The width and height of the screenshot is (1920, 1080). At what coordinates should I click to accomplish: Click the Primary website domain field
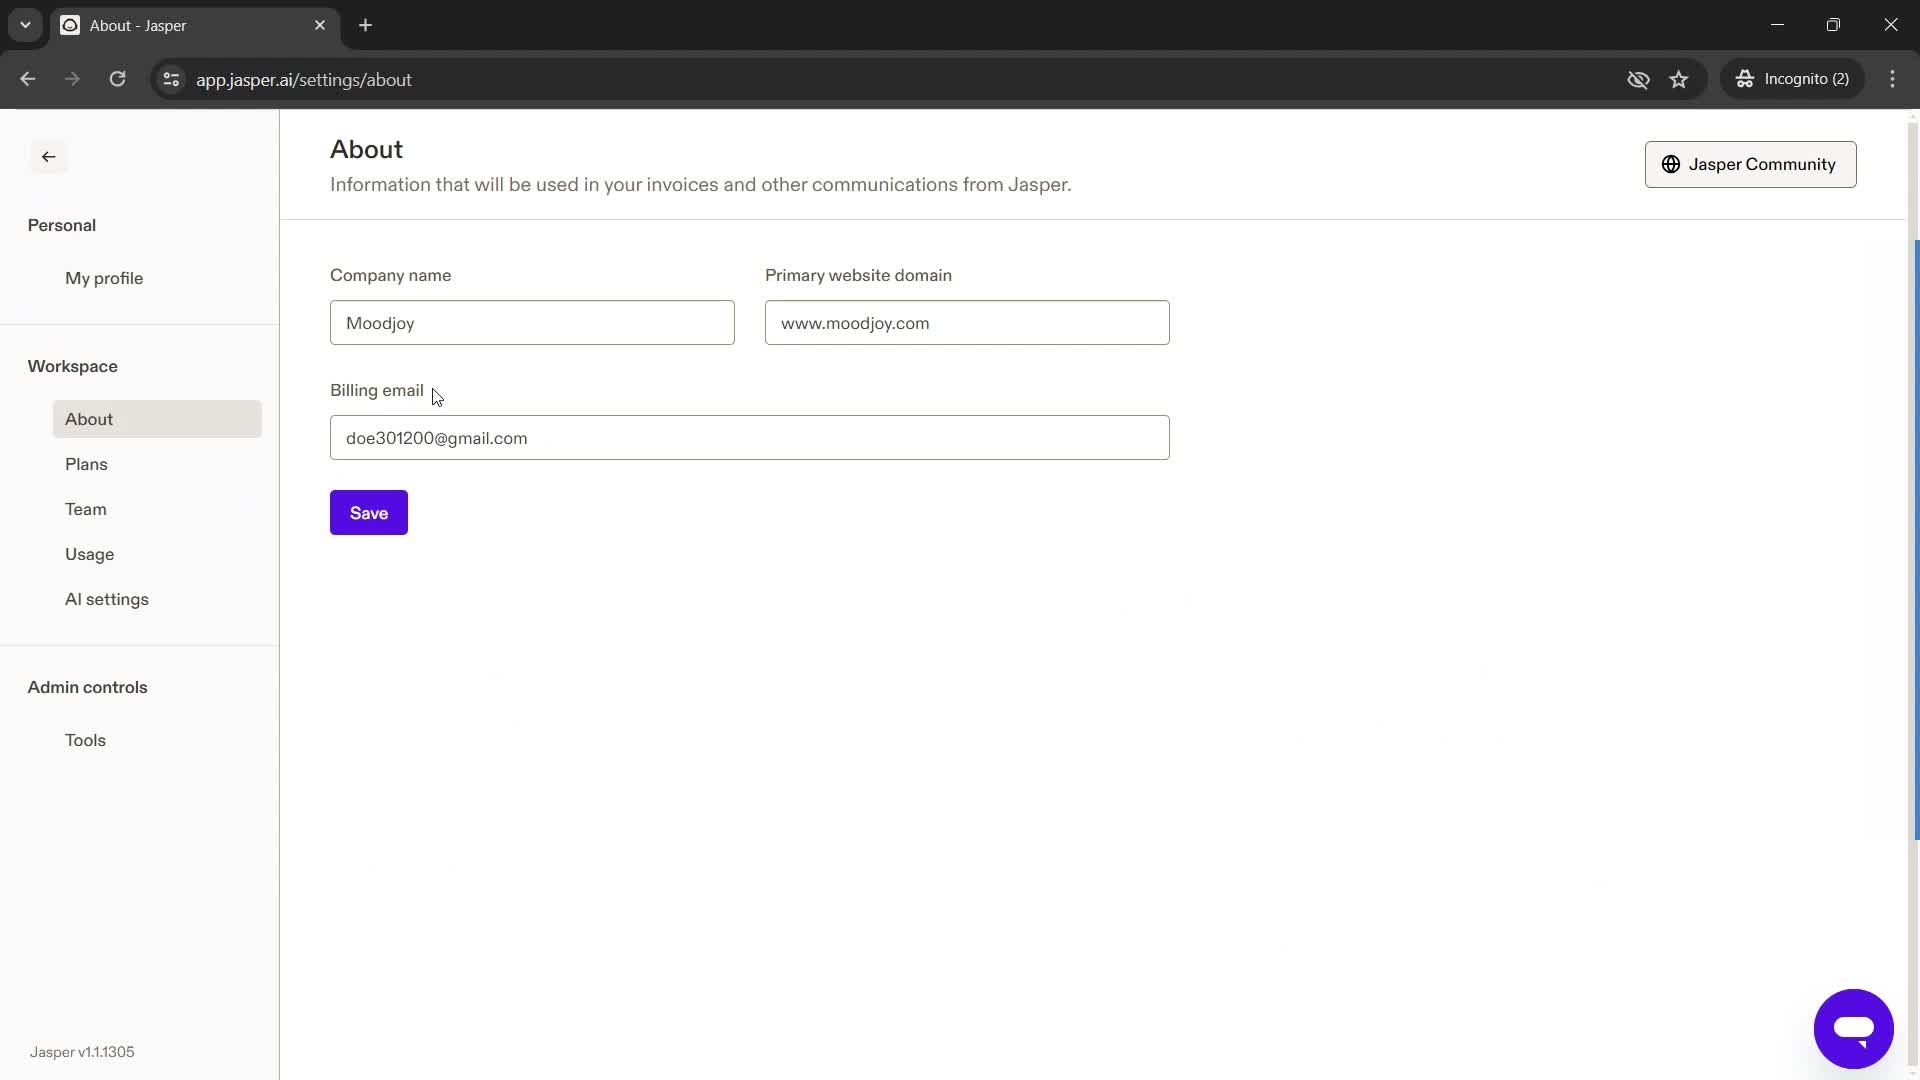click(969, 322)
